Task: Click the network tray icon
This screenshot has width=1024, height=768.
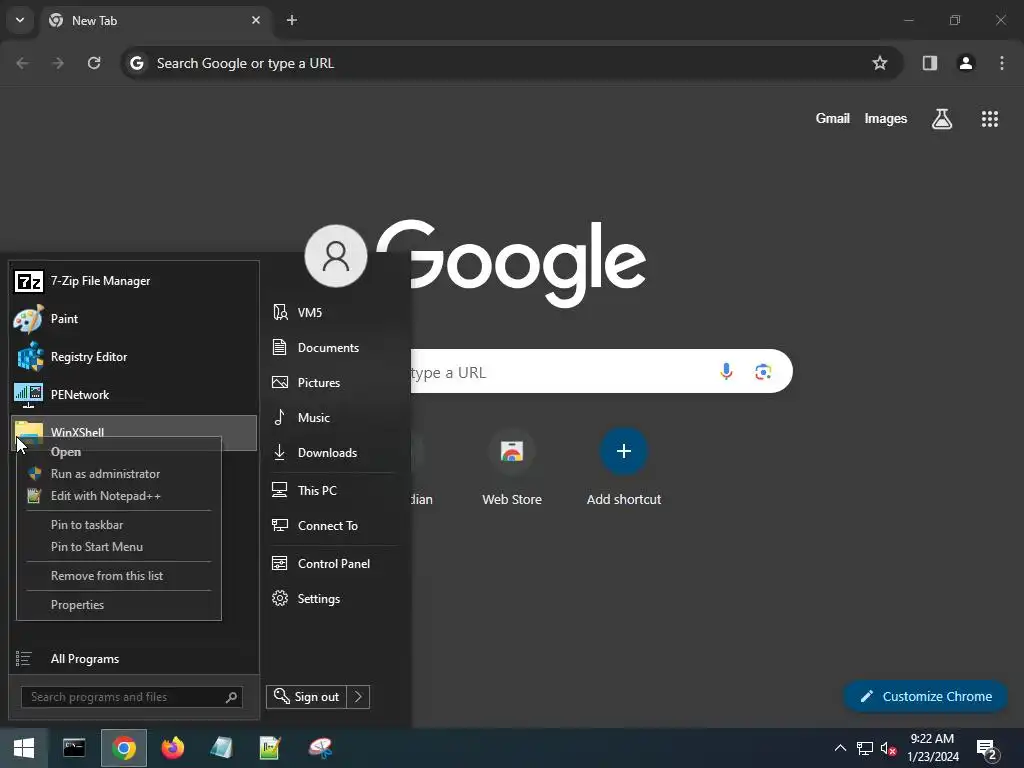Action: (x=865, y=748)
